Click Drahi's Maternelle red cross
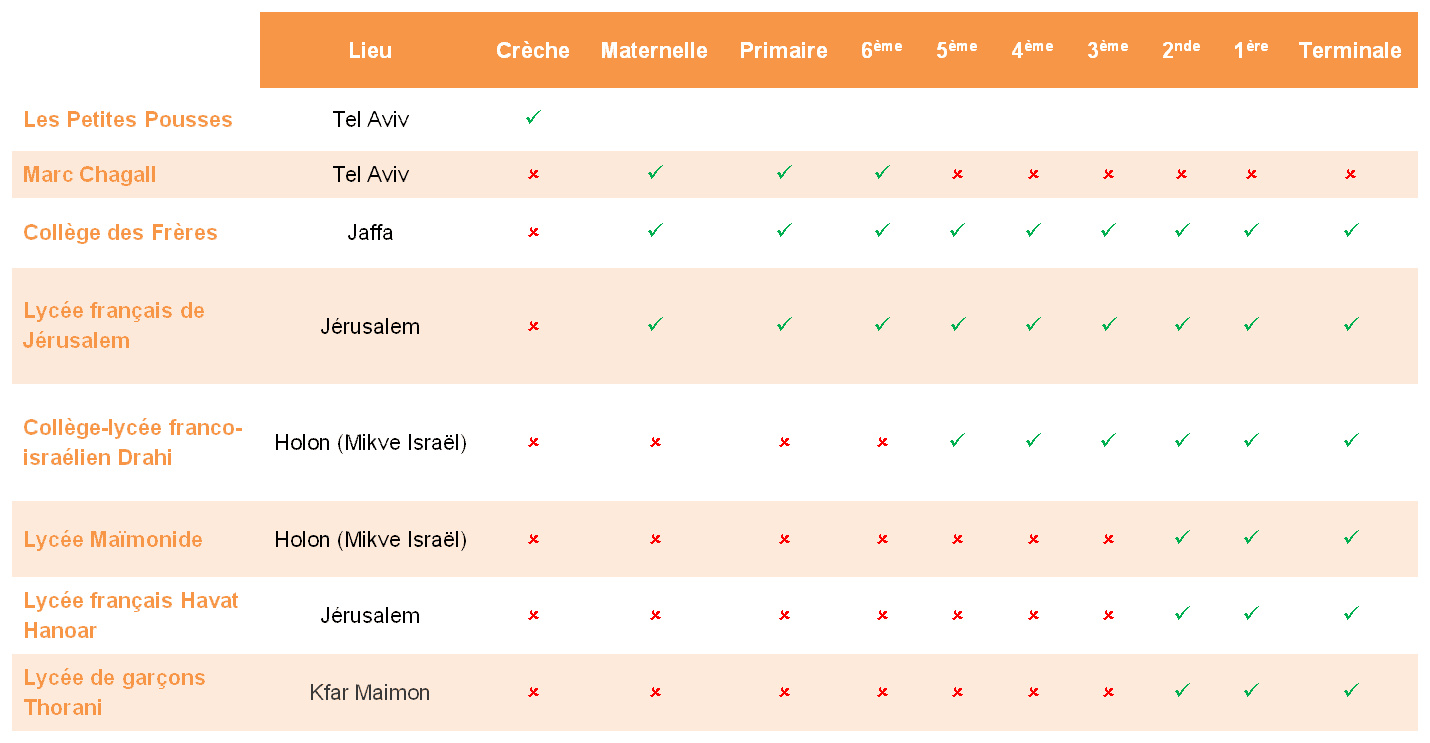Image resolution: width=1430 pixels, height=743 pixels. coord(655,442)
